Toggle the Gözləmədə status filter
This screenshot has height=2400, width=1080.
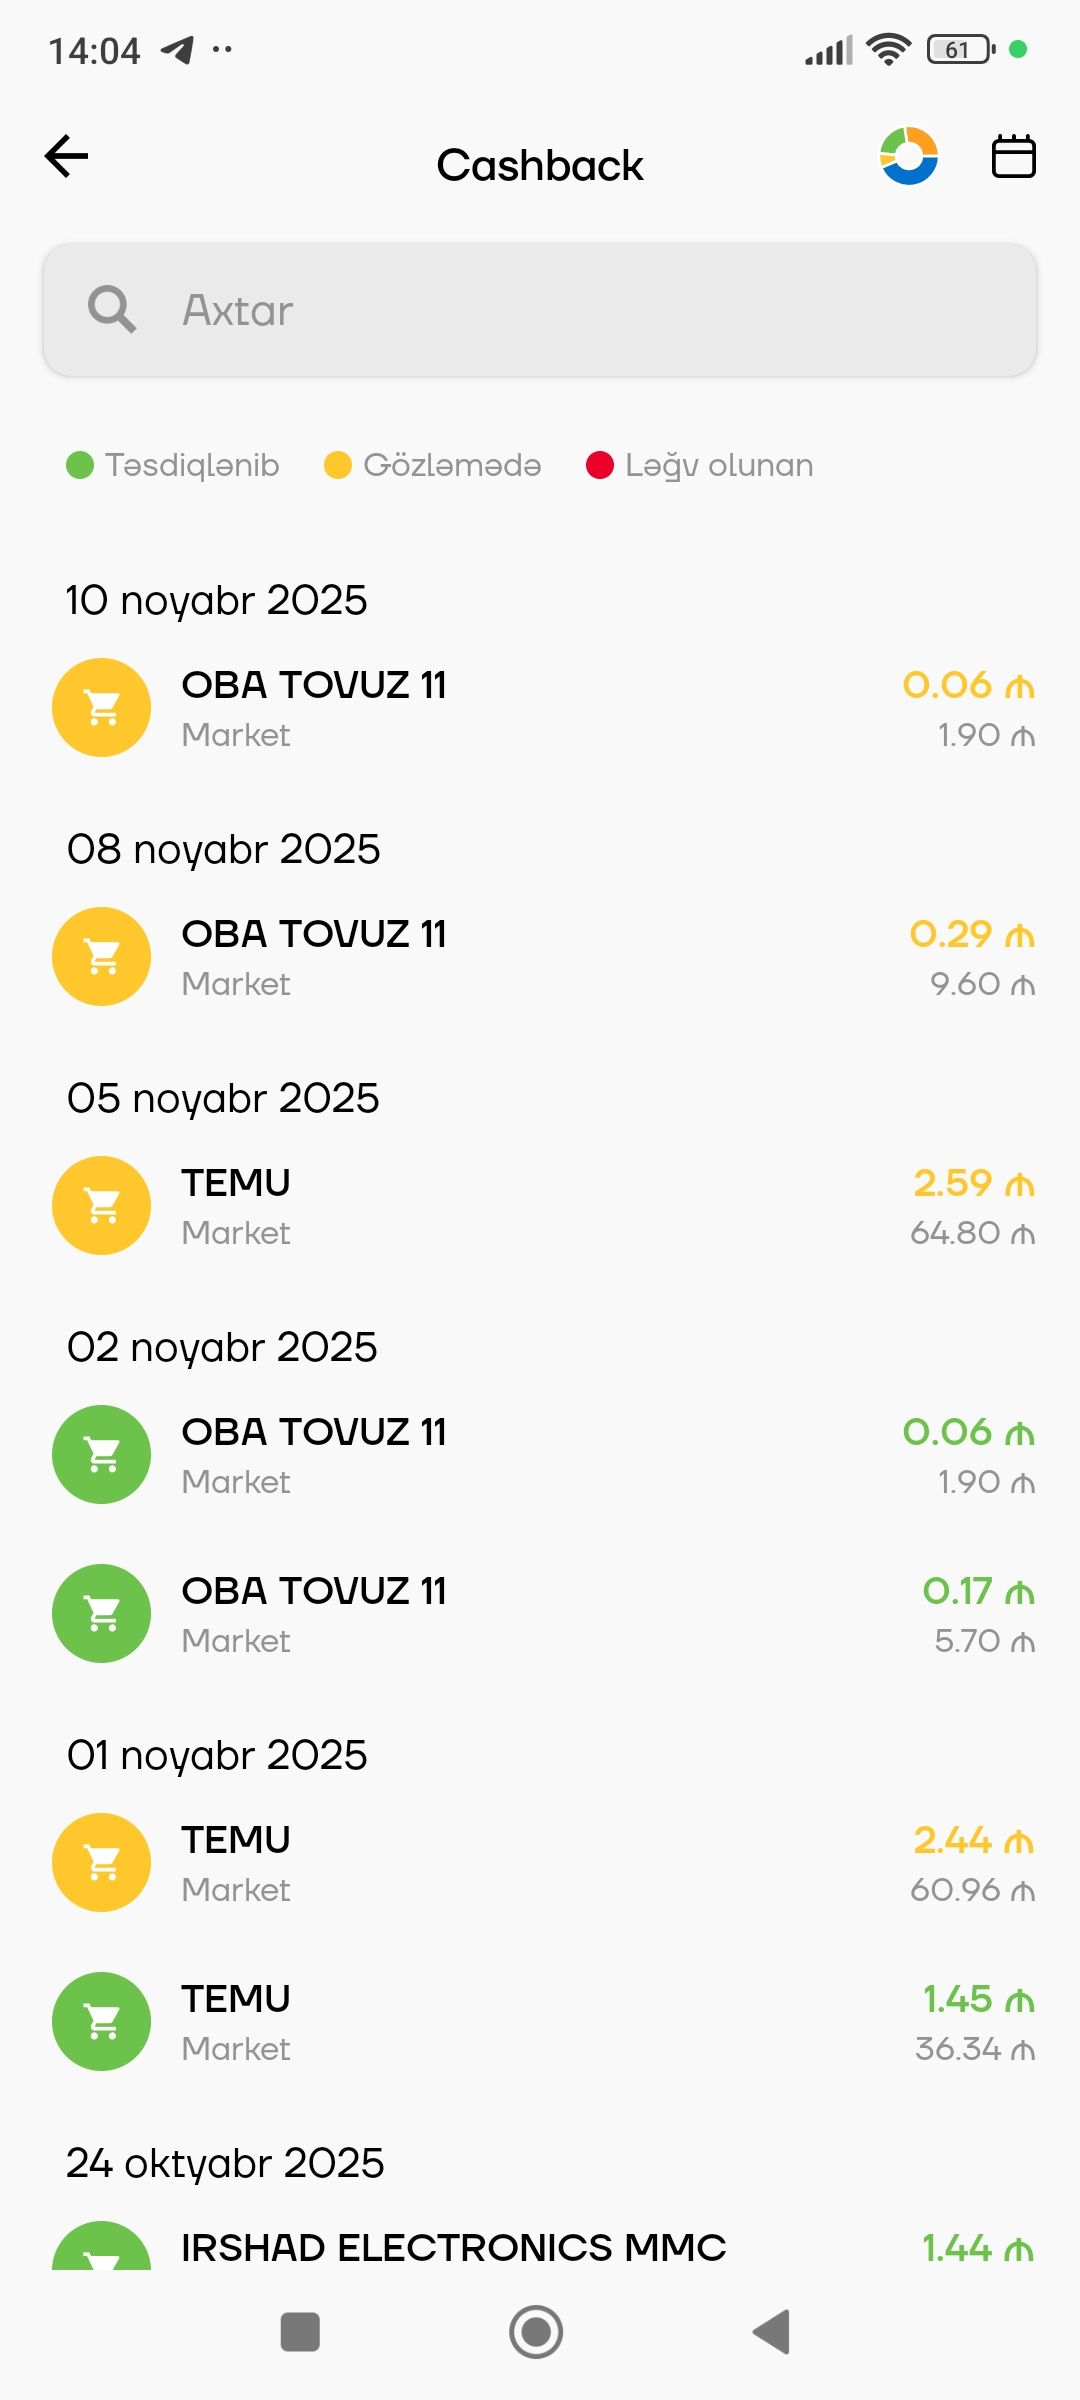point(433,465)
